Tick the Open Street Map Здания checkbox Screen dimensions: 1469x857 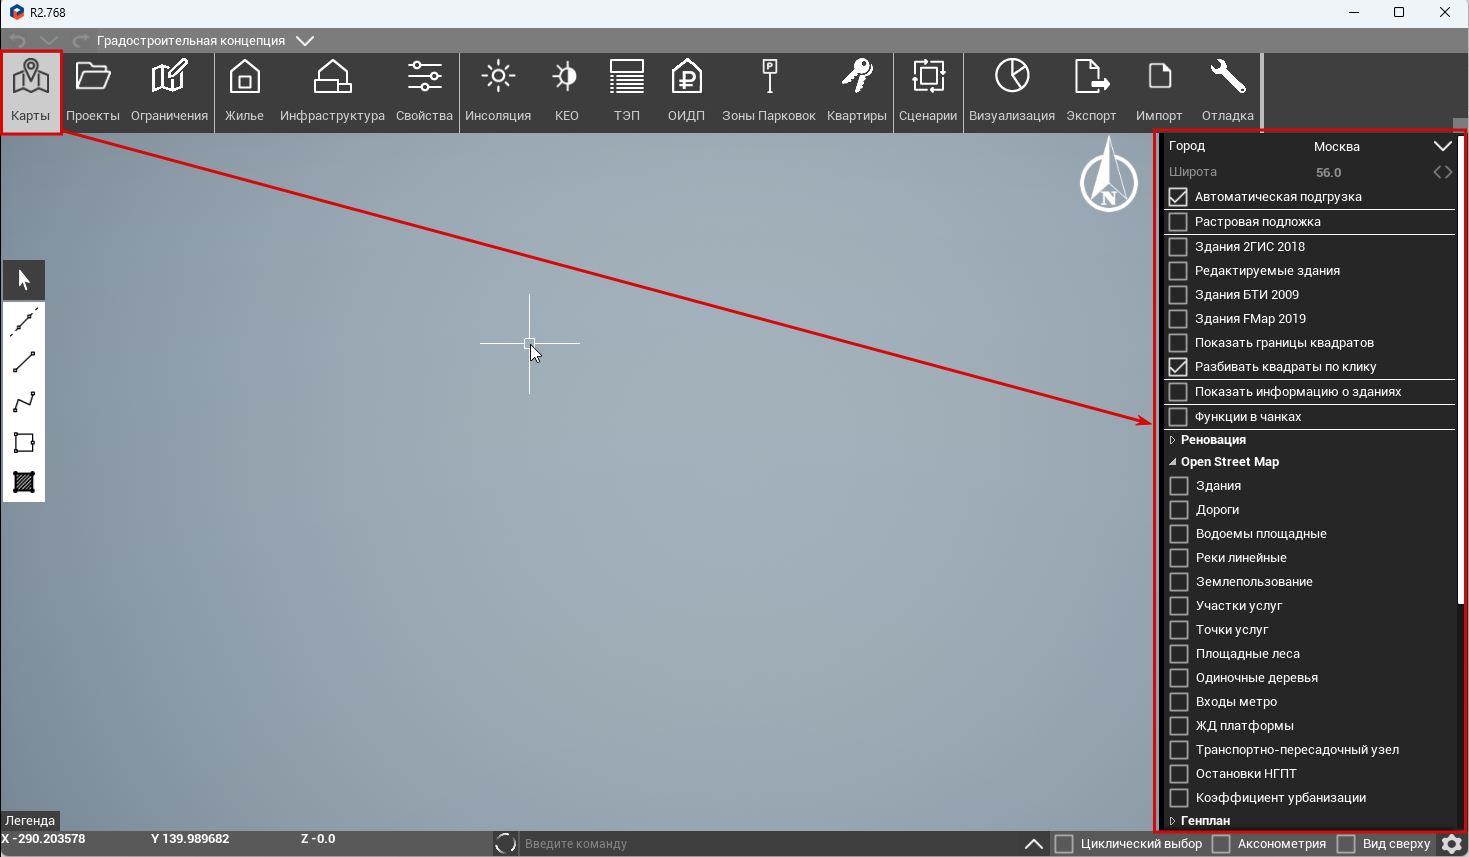pos(1179,486)
